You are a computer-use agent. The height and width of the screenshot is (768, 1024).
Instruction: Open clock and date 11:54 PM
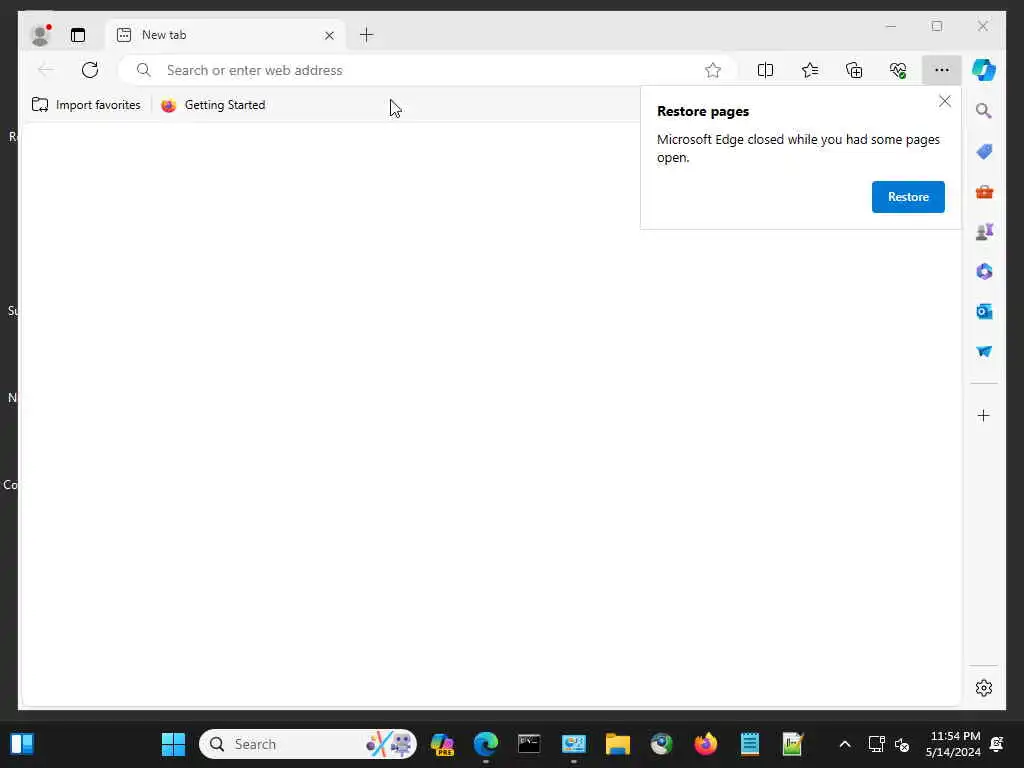pos(953,744)
